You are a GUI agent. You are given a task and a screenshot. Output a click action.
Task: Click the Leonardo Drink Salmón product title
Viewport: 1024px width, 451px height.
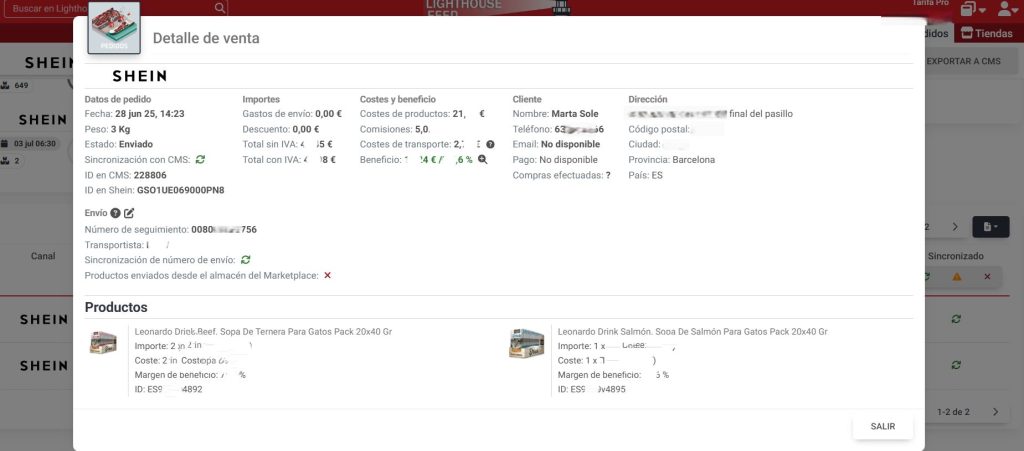[692, 332]
